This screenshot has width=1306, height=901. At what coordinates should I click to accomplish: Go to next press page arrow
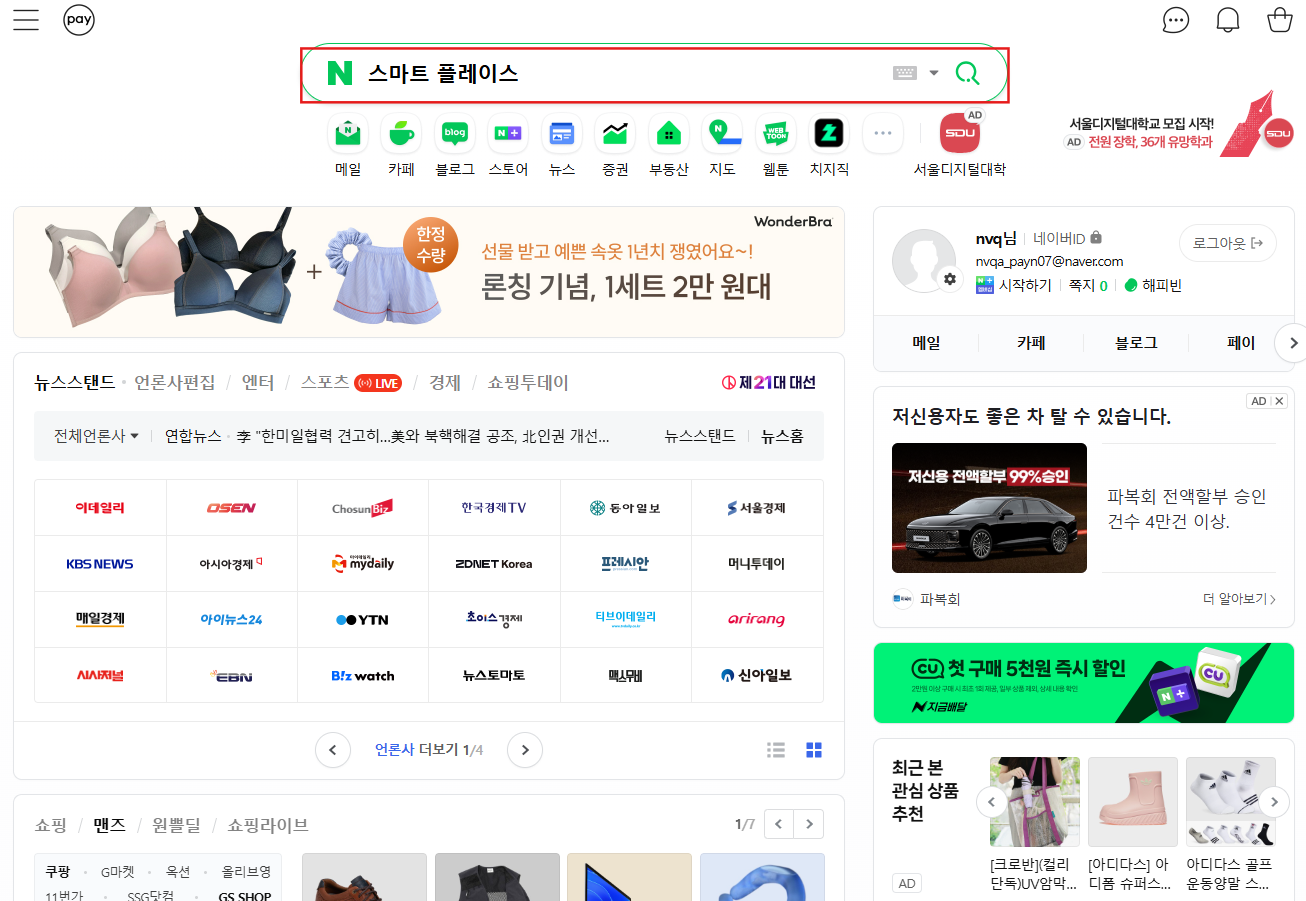click(525, 749)
